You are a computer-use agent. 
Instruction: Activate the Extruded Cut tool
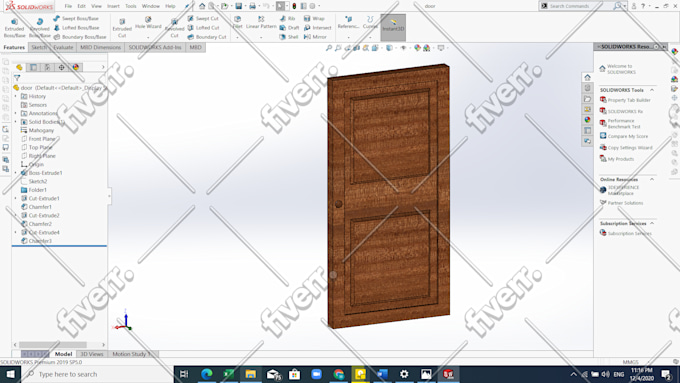click(122, 28)
